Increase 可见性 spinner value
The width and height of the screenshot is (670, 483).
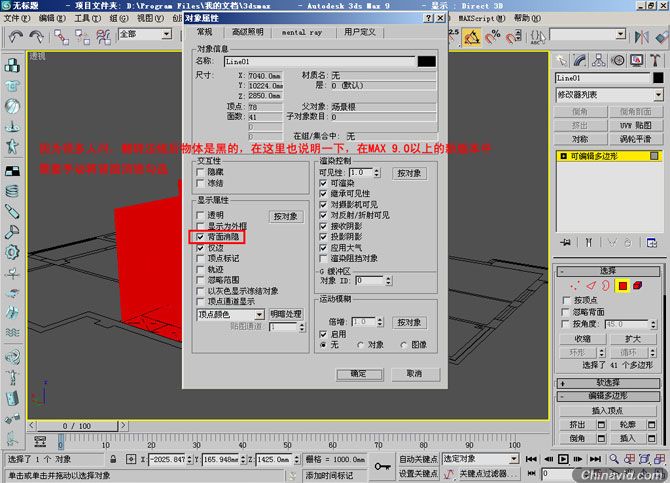tap(376, 170)
